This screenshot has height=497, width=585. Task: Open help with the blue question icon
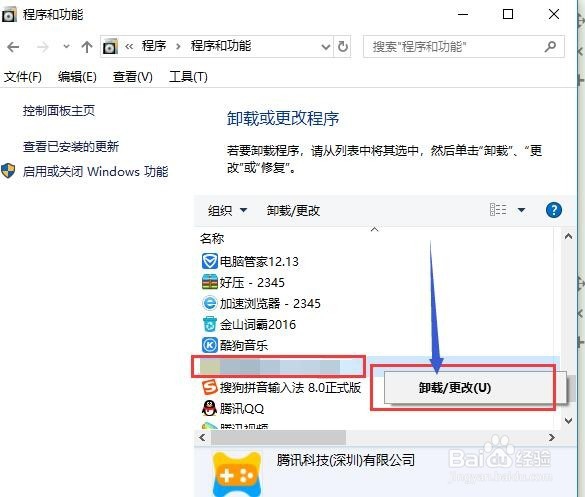coord(554,210)
